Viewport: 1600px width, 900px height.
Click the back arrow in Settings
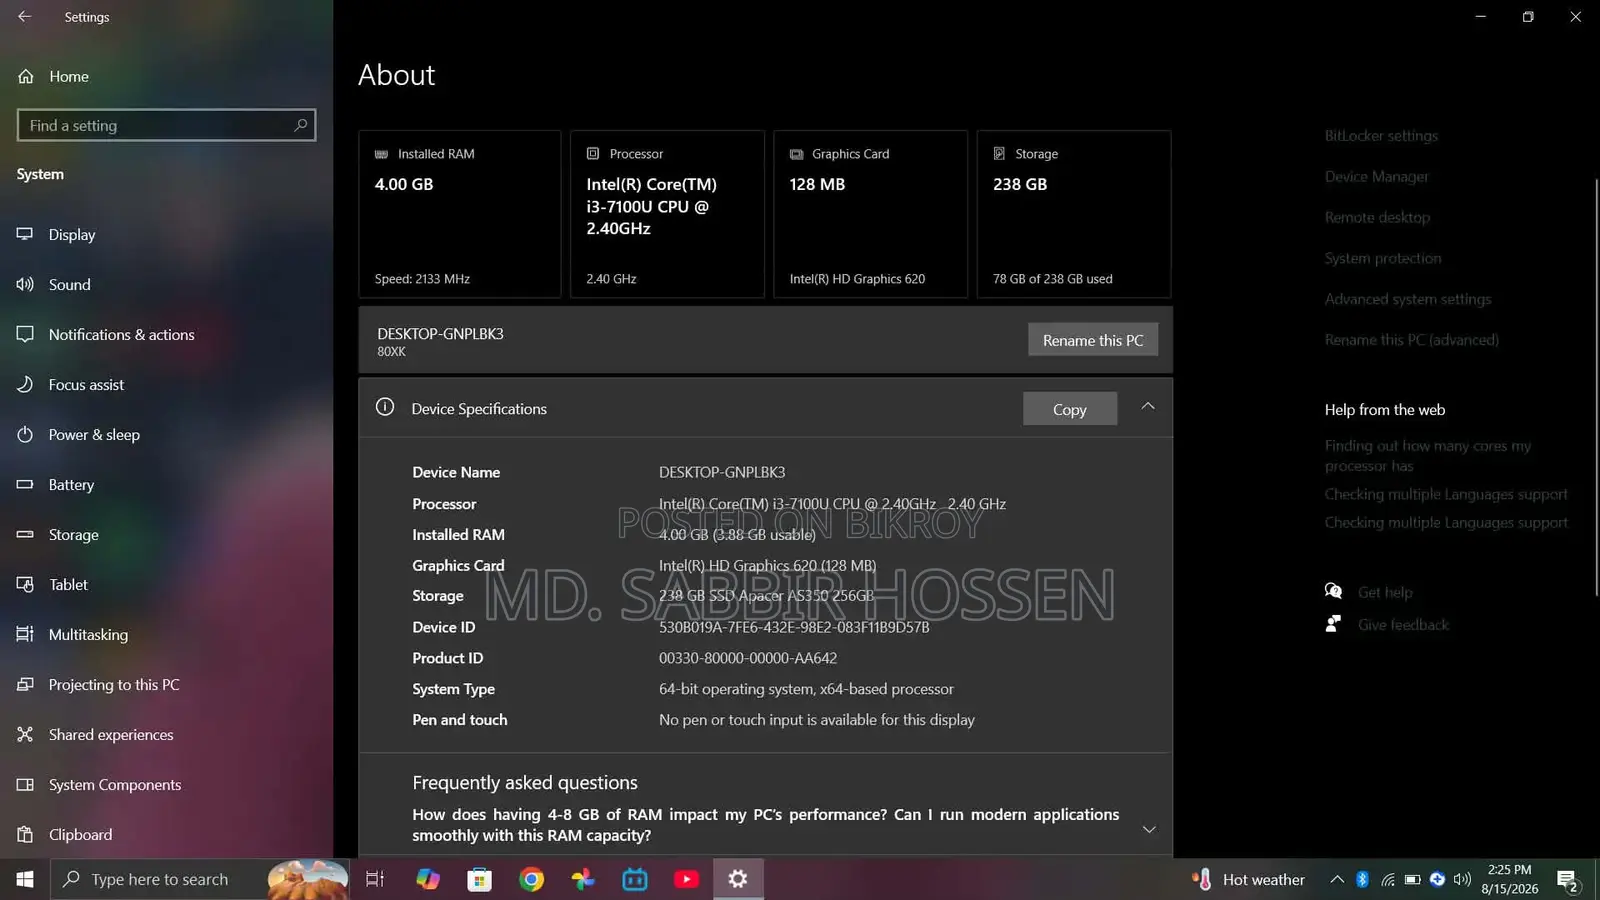pos(24,17)
